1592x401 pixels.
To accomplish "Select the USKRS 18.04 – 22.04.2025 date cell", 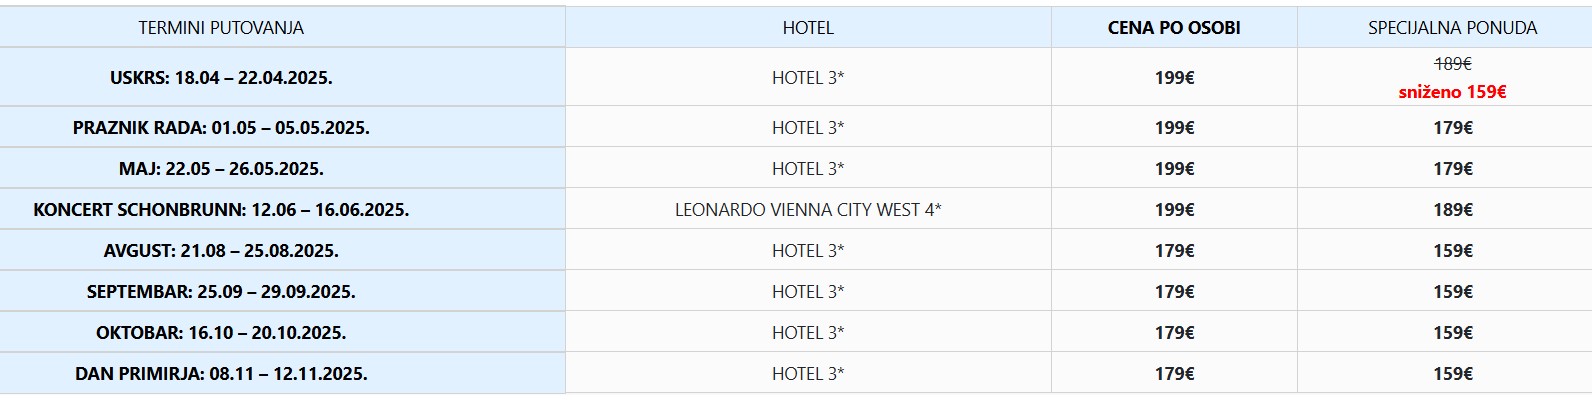I will point(221,77).
